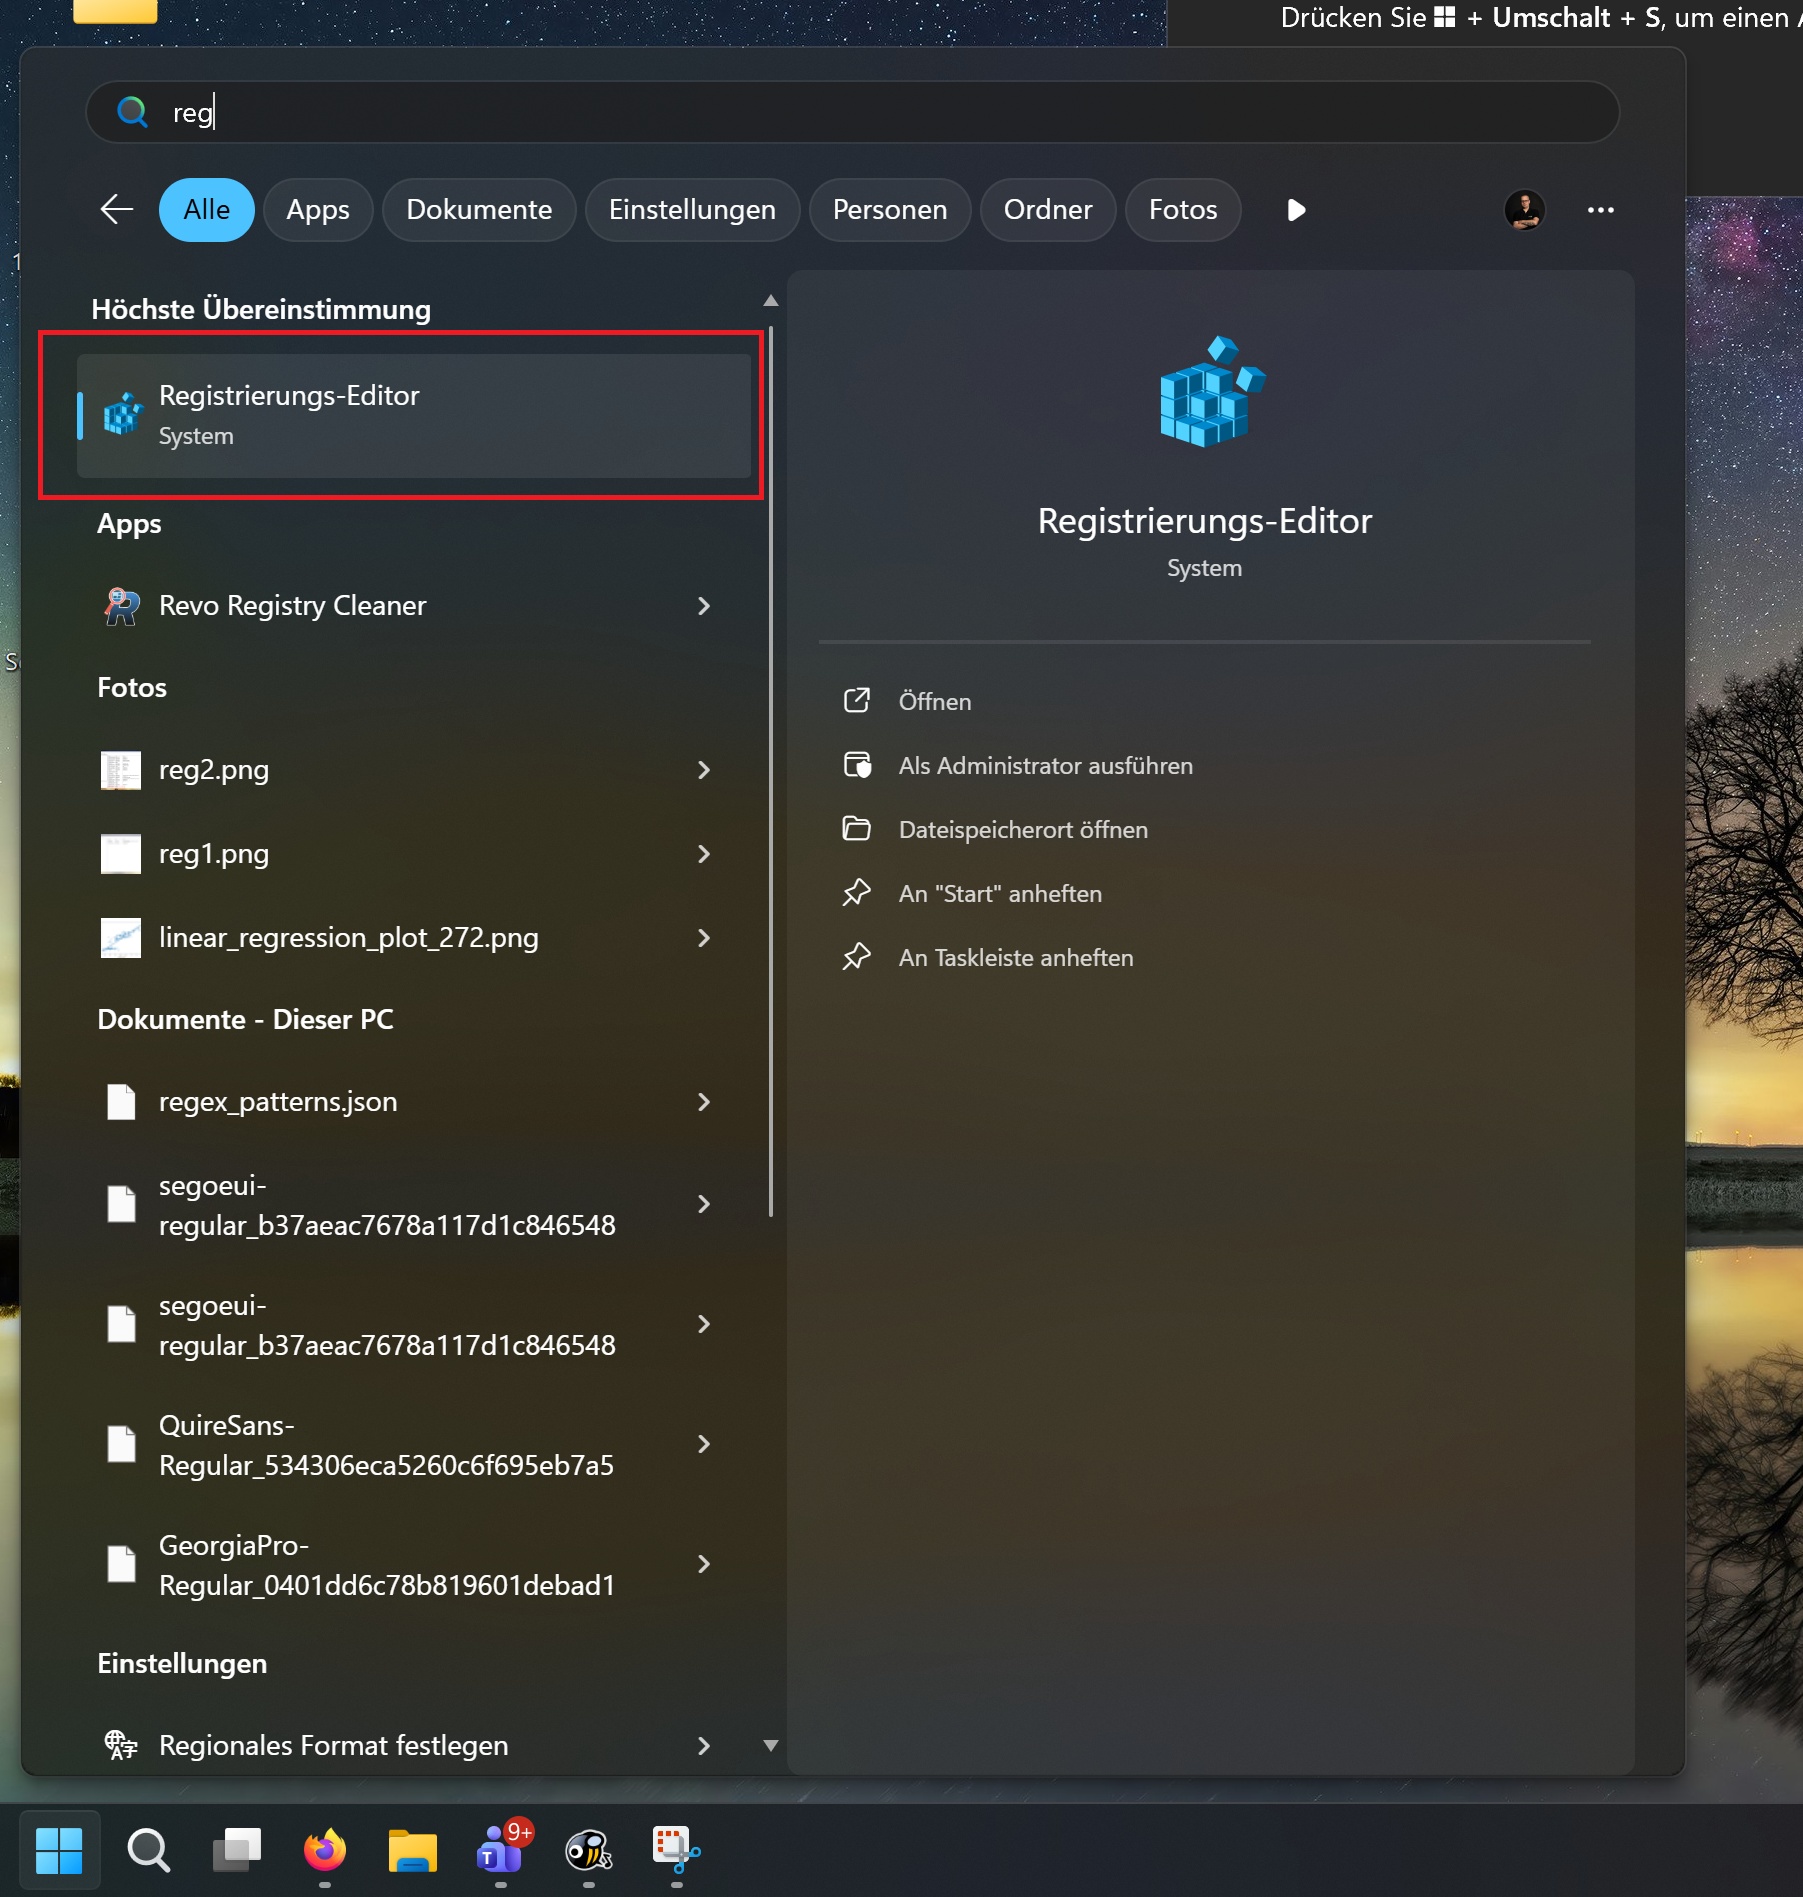
Task: Click the user profile avatar
Action: pyautogui.click(x=1525, y=210)
